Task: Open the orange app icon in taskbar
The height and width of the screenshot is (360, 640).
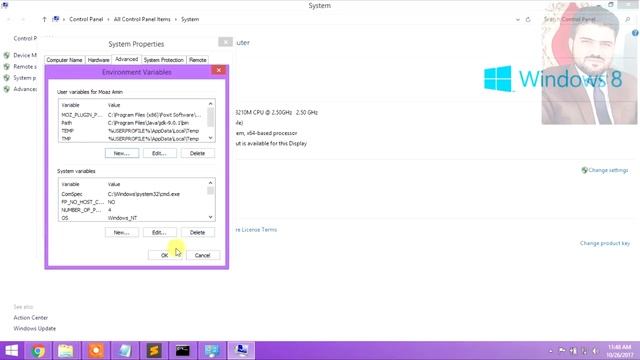Action: coord(96,351)
